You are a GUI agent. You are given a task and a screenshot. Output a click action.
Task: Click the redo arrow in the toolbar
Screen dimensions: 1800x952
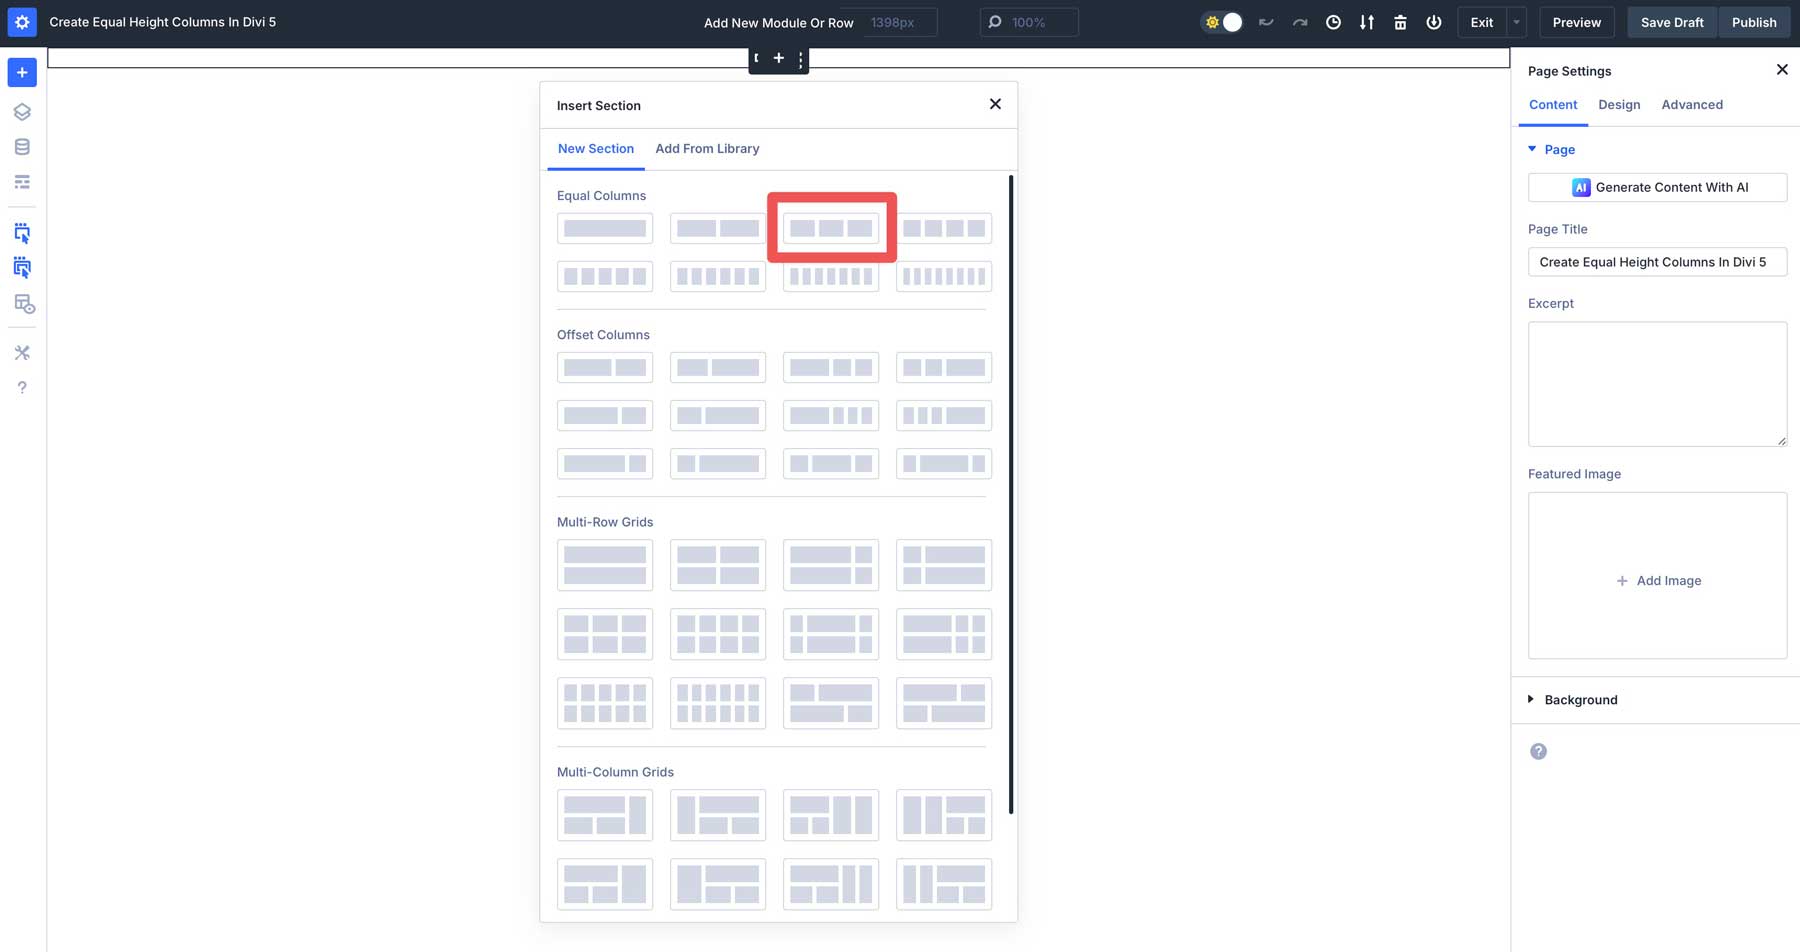coord(1299,21)
